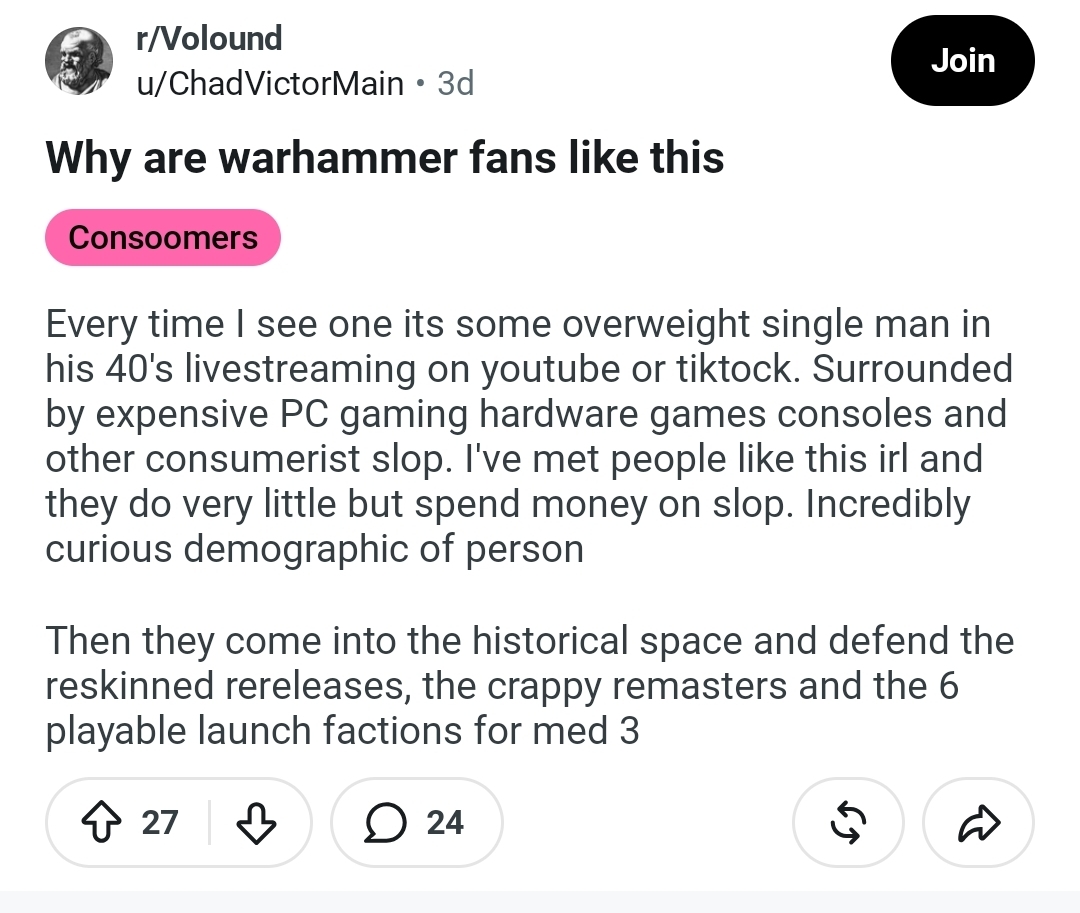Tap the paragraph about med 3 launch factions
The height and width of the screenshot is (913, 1080).
pos(529,685)
